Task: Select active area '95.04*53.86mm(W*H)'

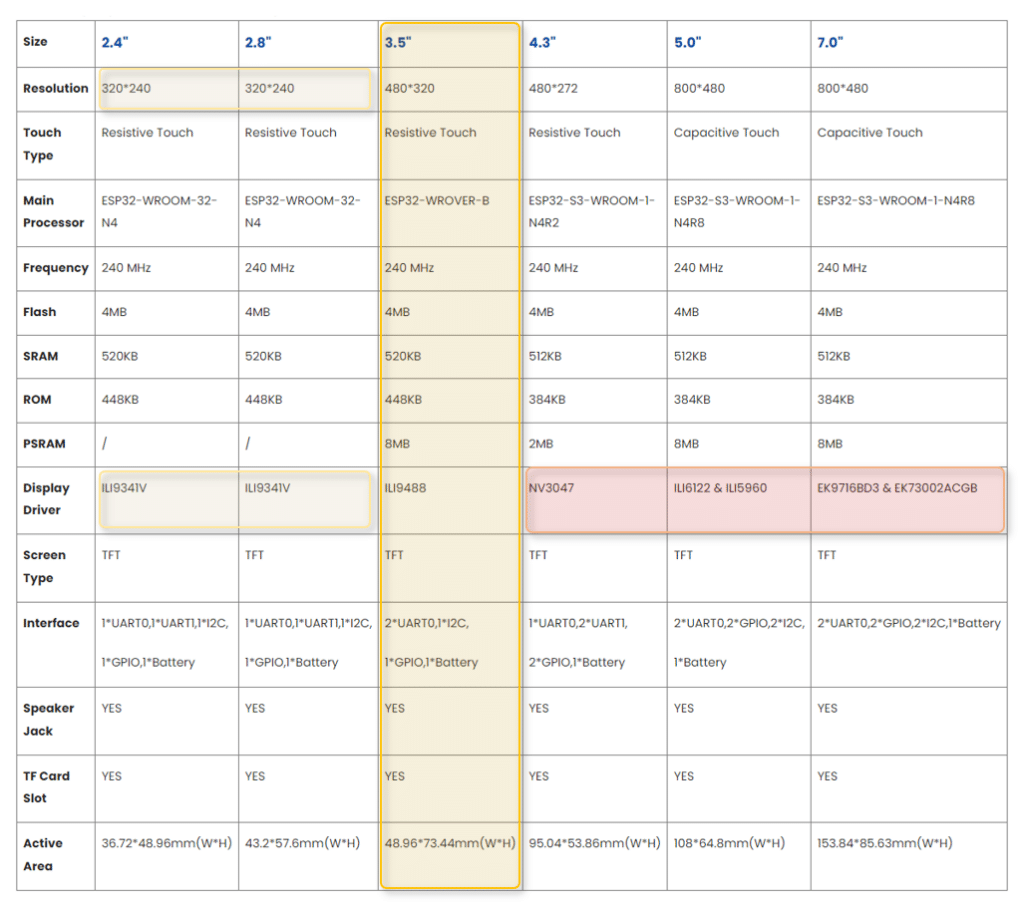Action: click(x=594, y=843)
